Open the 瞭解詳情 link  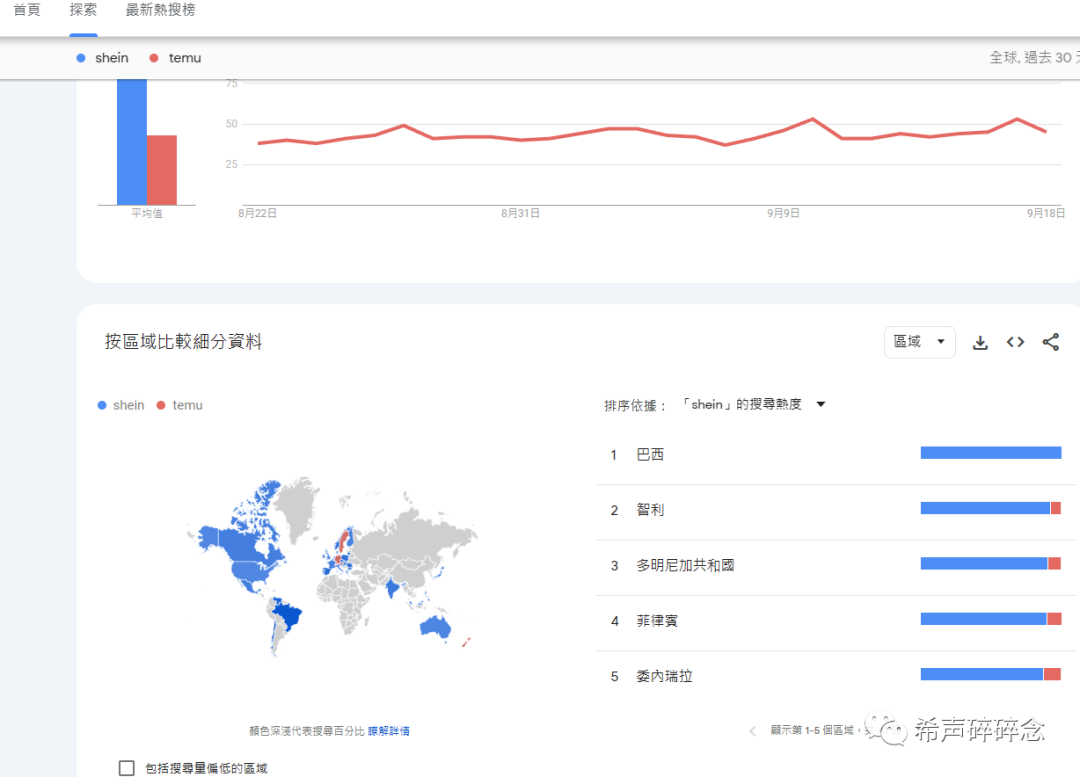388,731
